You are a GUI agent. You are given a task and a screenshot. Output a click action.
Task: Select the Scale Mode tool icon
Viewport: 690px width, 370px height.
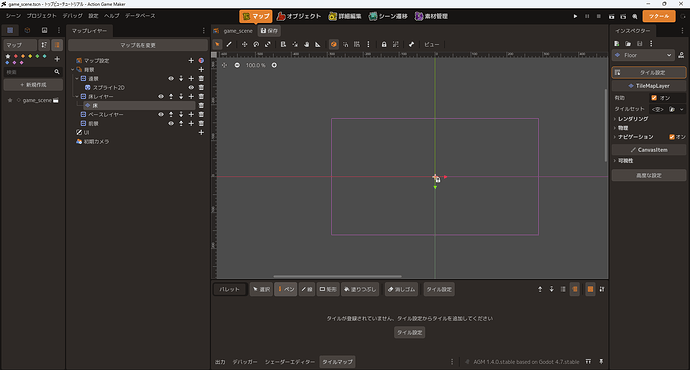click(x=268, y=44)
